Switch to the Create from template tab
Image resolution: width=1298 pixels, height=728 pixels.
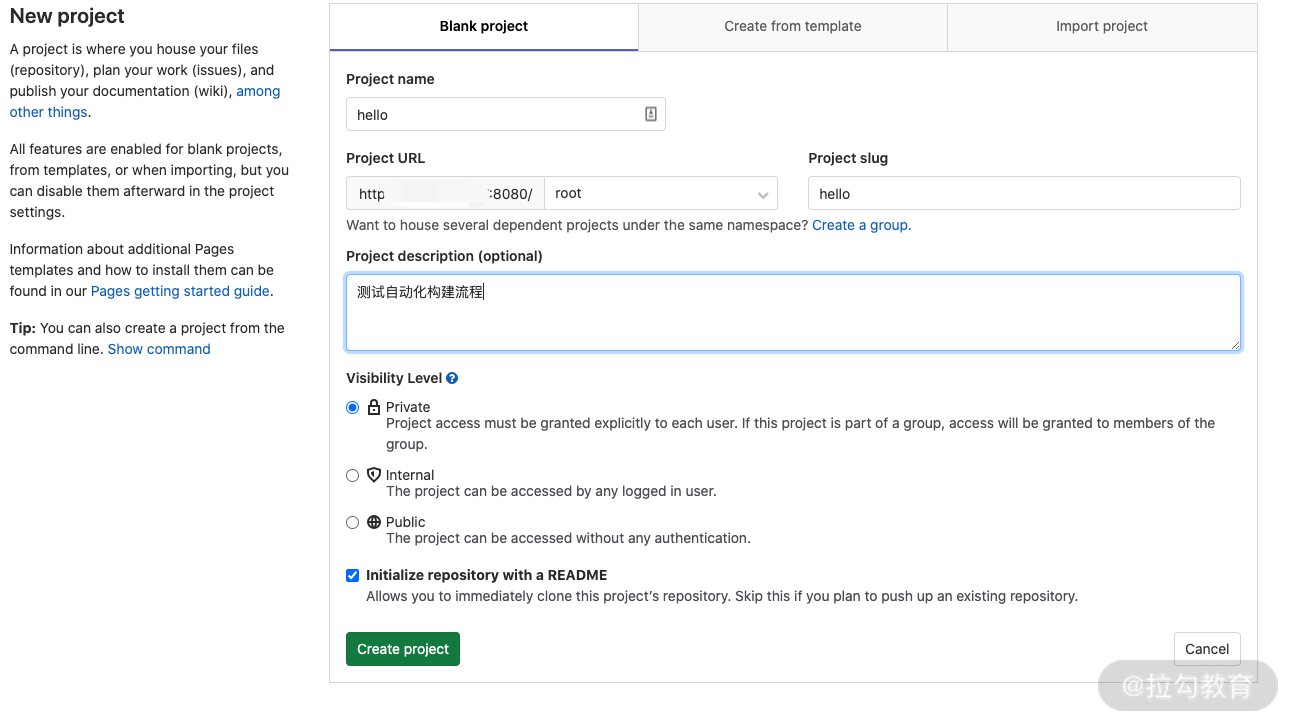[792, 26]
